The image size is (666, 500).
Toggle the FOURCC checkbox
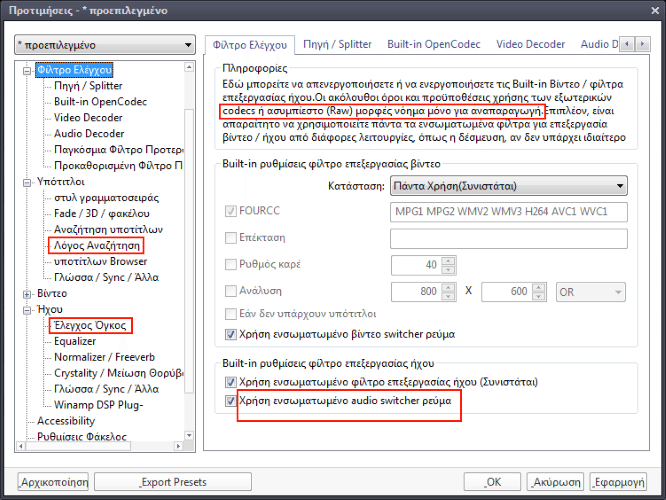[x=231, y=211]
